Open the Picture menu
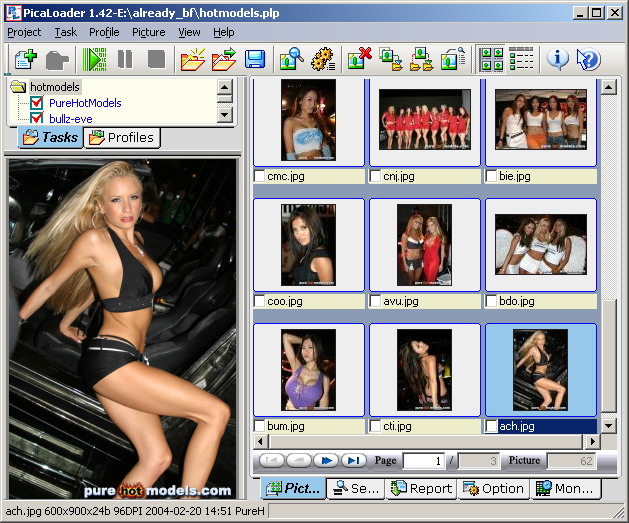The width and height of the screenshot is (629, 523). 148,32
